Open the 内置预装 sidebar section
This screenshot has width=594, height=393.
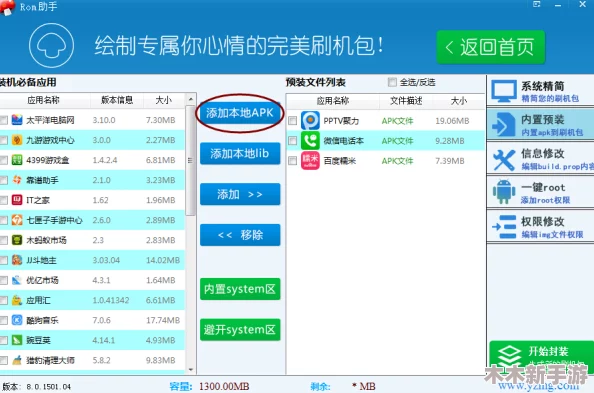(540, 124)
